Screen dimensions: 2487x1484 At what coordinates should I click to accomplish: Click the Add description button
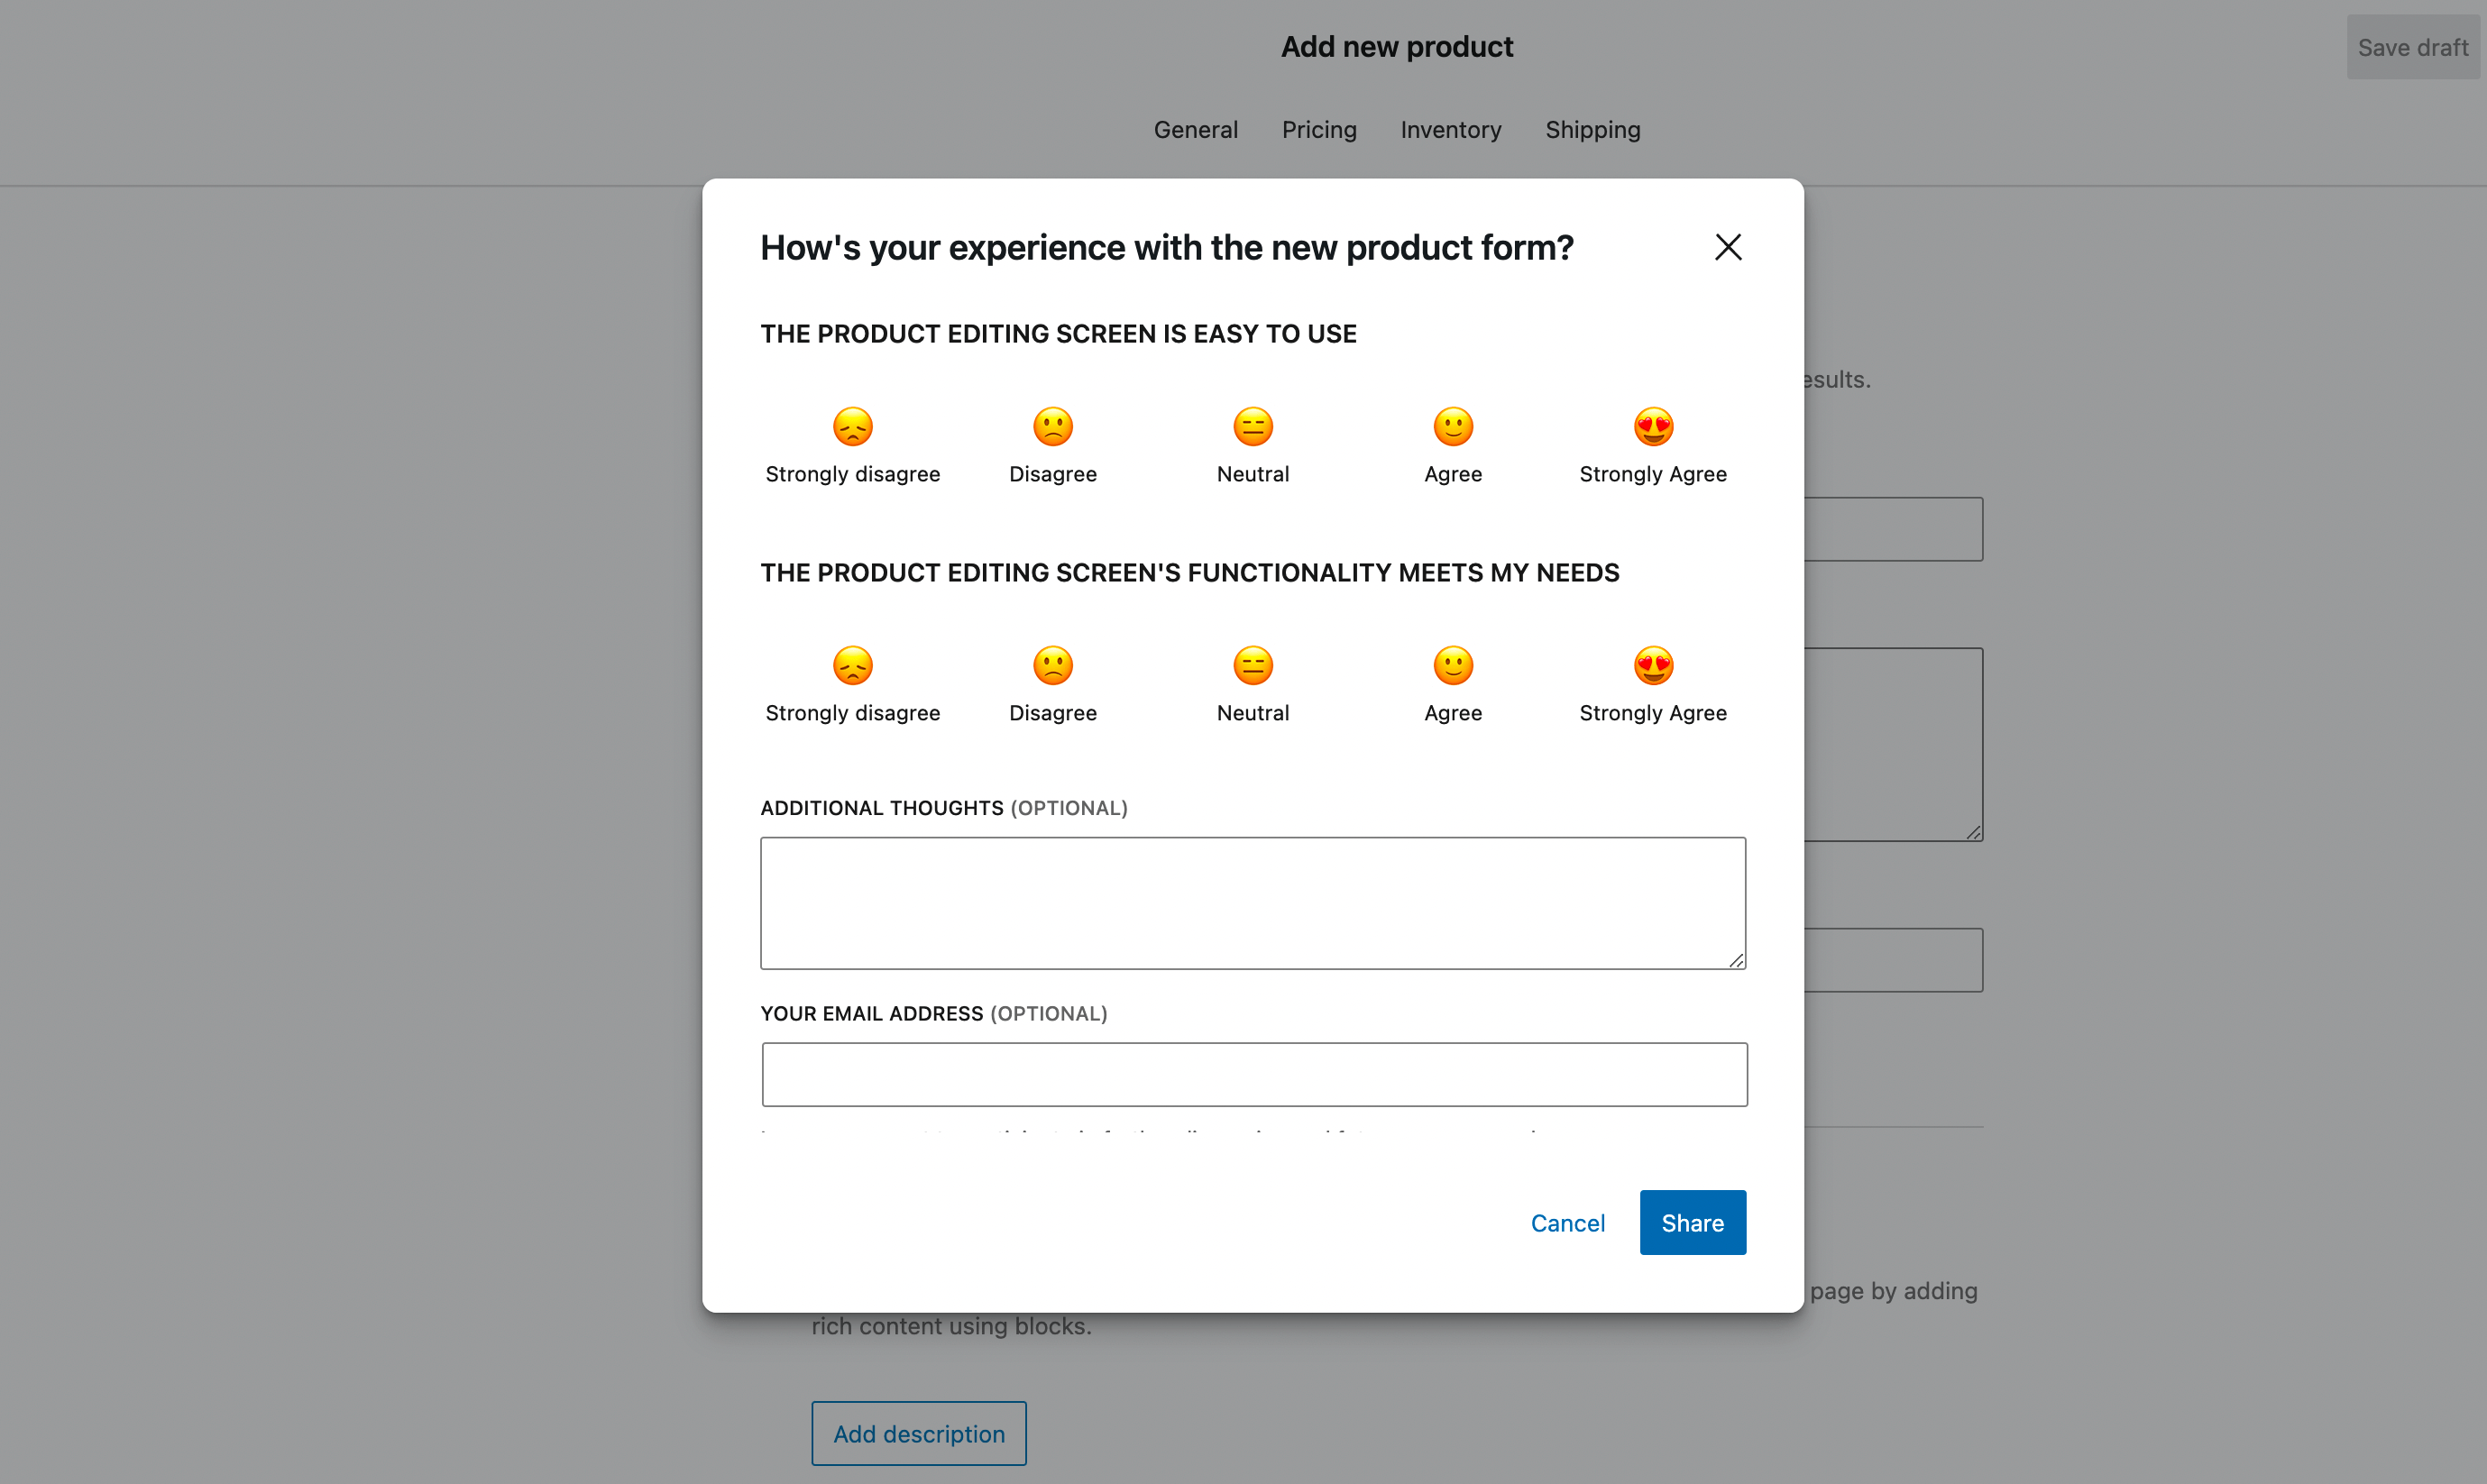pyautogui.click(x=918, y=1433)
